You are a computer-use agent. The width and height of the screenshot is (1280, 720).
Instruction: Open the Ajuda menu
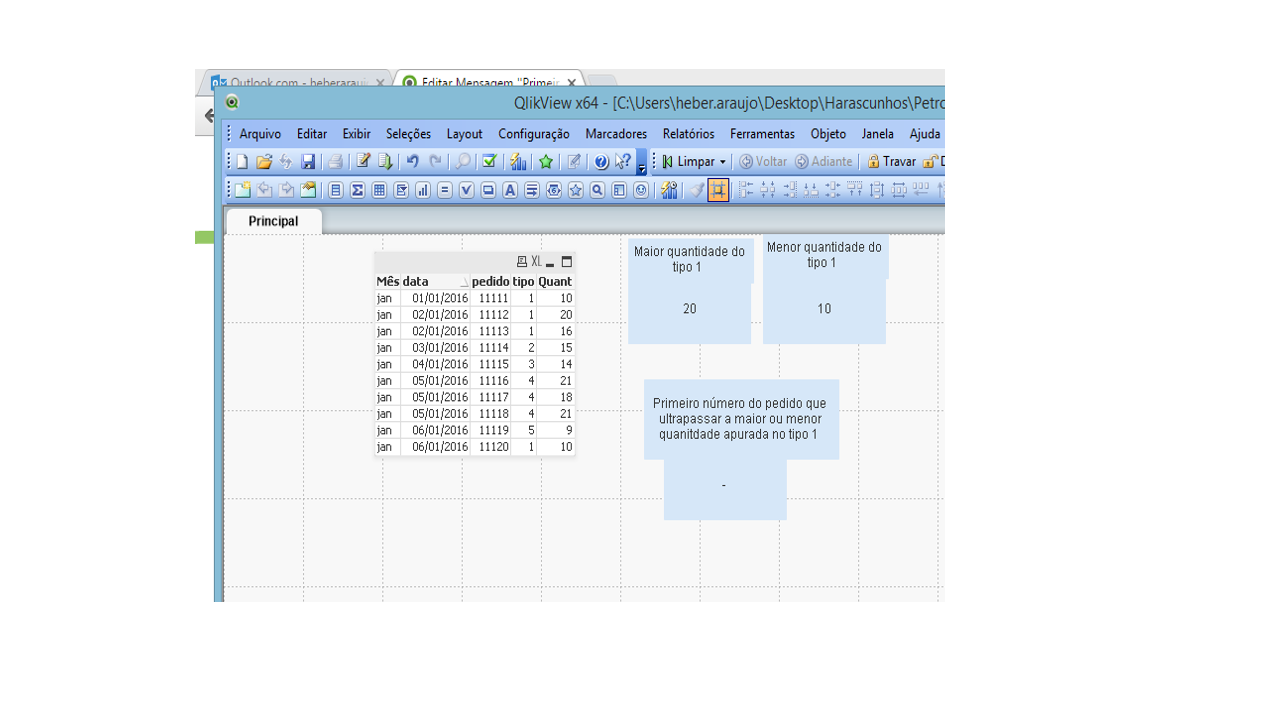[925, 134]
